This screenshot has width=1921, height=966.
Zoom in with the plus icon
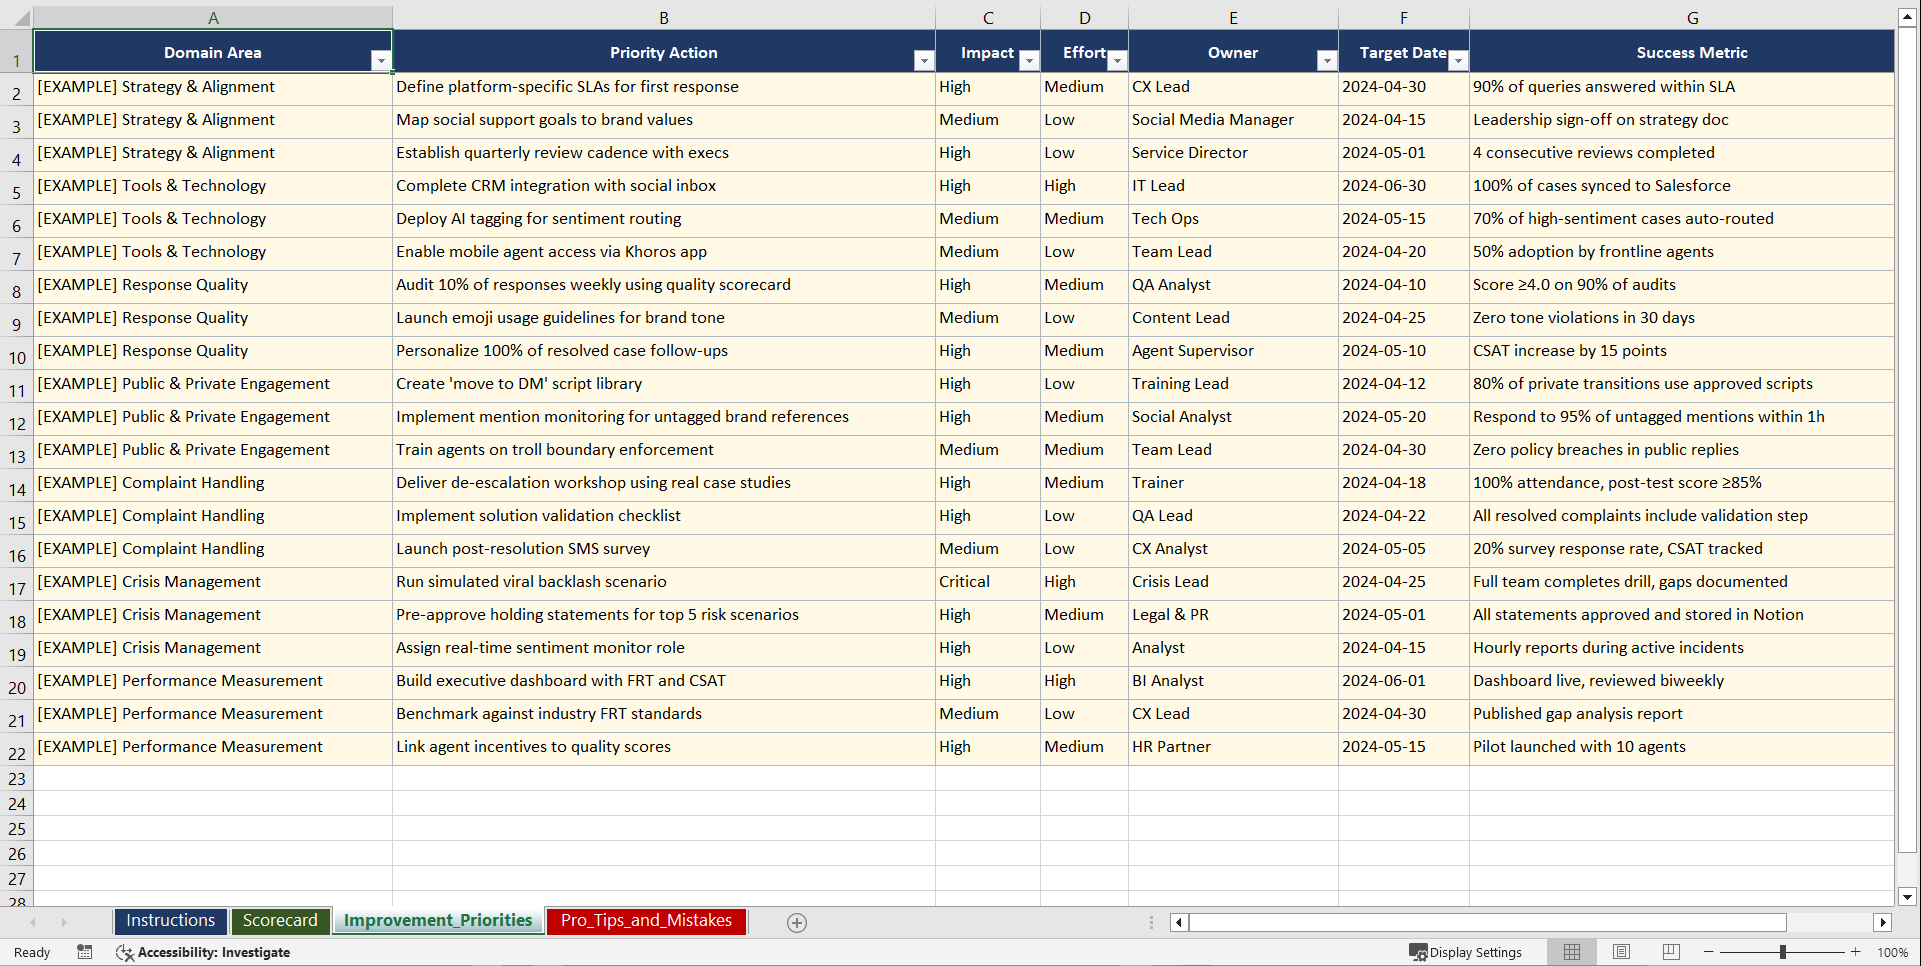coord(1856,952)
